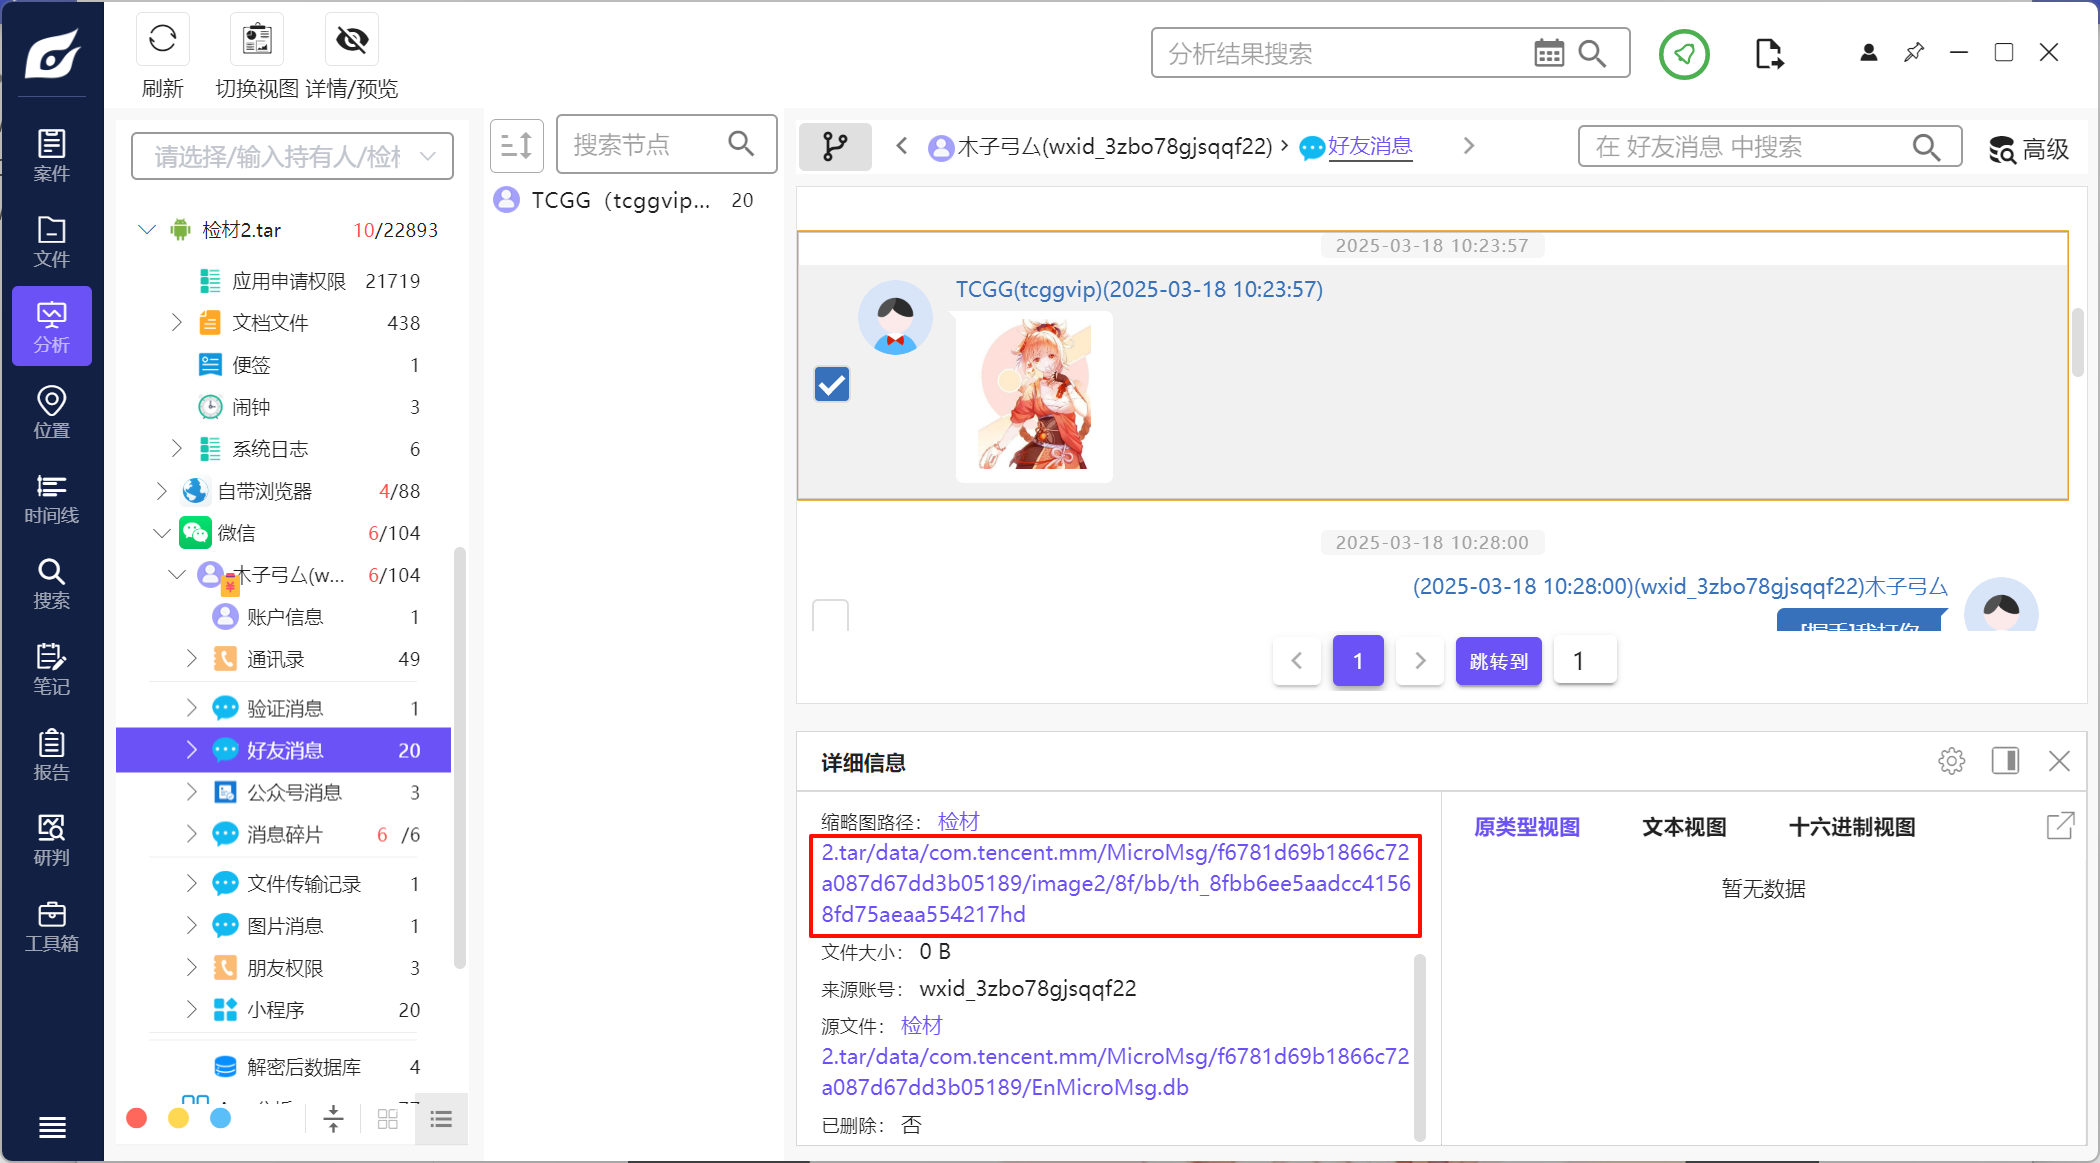Open the 工具箱 toolbox sidebar icon
This screenshot has height=1163, width=2100.
tap(51, 926)
